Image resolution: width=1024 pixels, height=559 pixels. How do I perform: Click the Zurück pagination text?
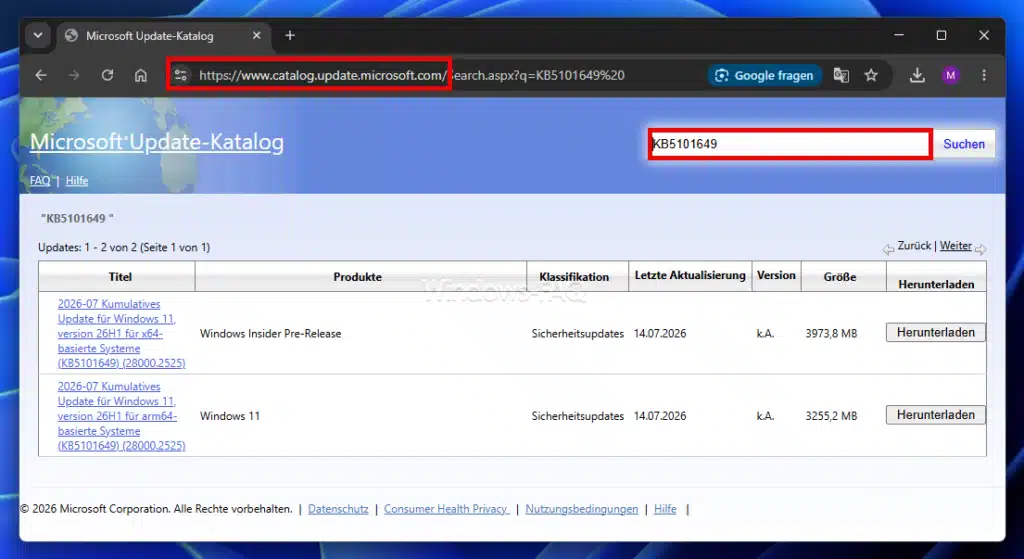(914, 246)
